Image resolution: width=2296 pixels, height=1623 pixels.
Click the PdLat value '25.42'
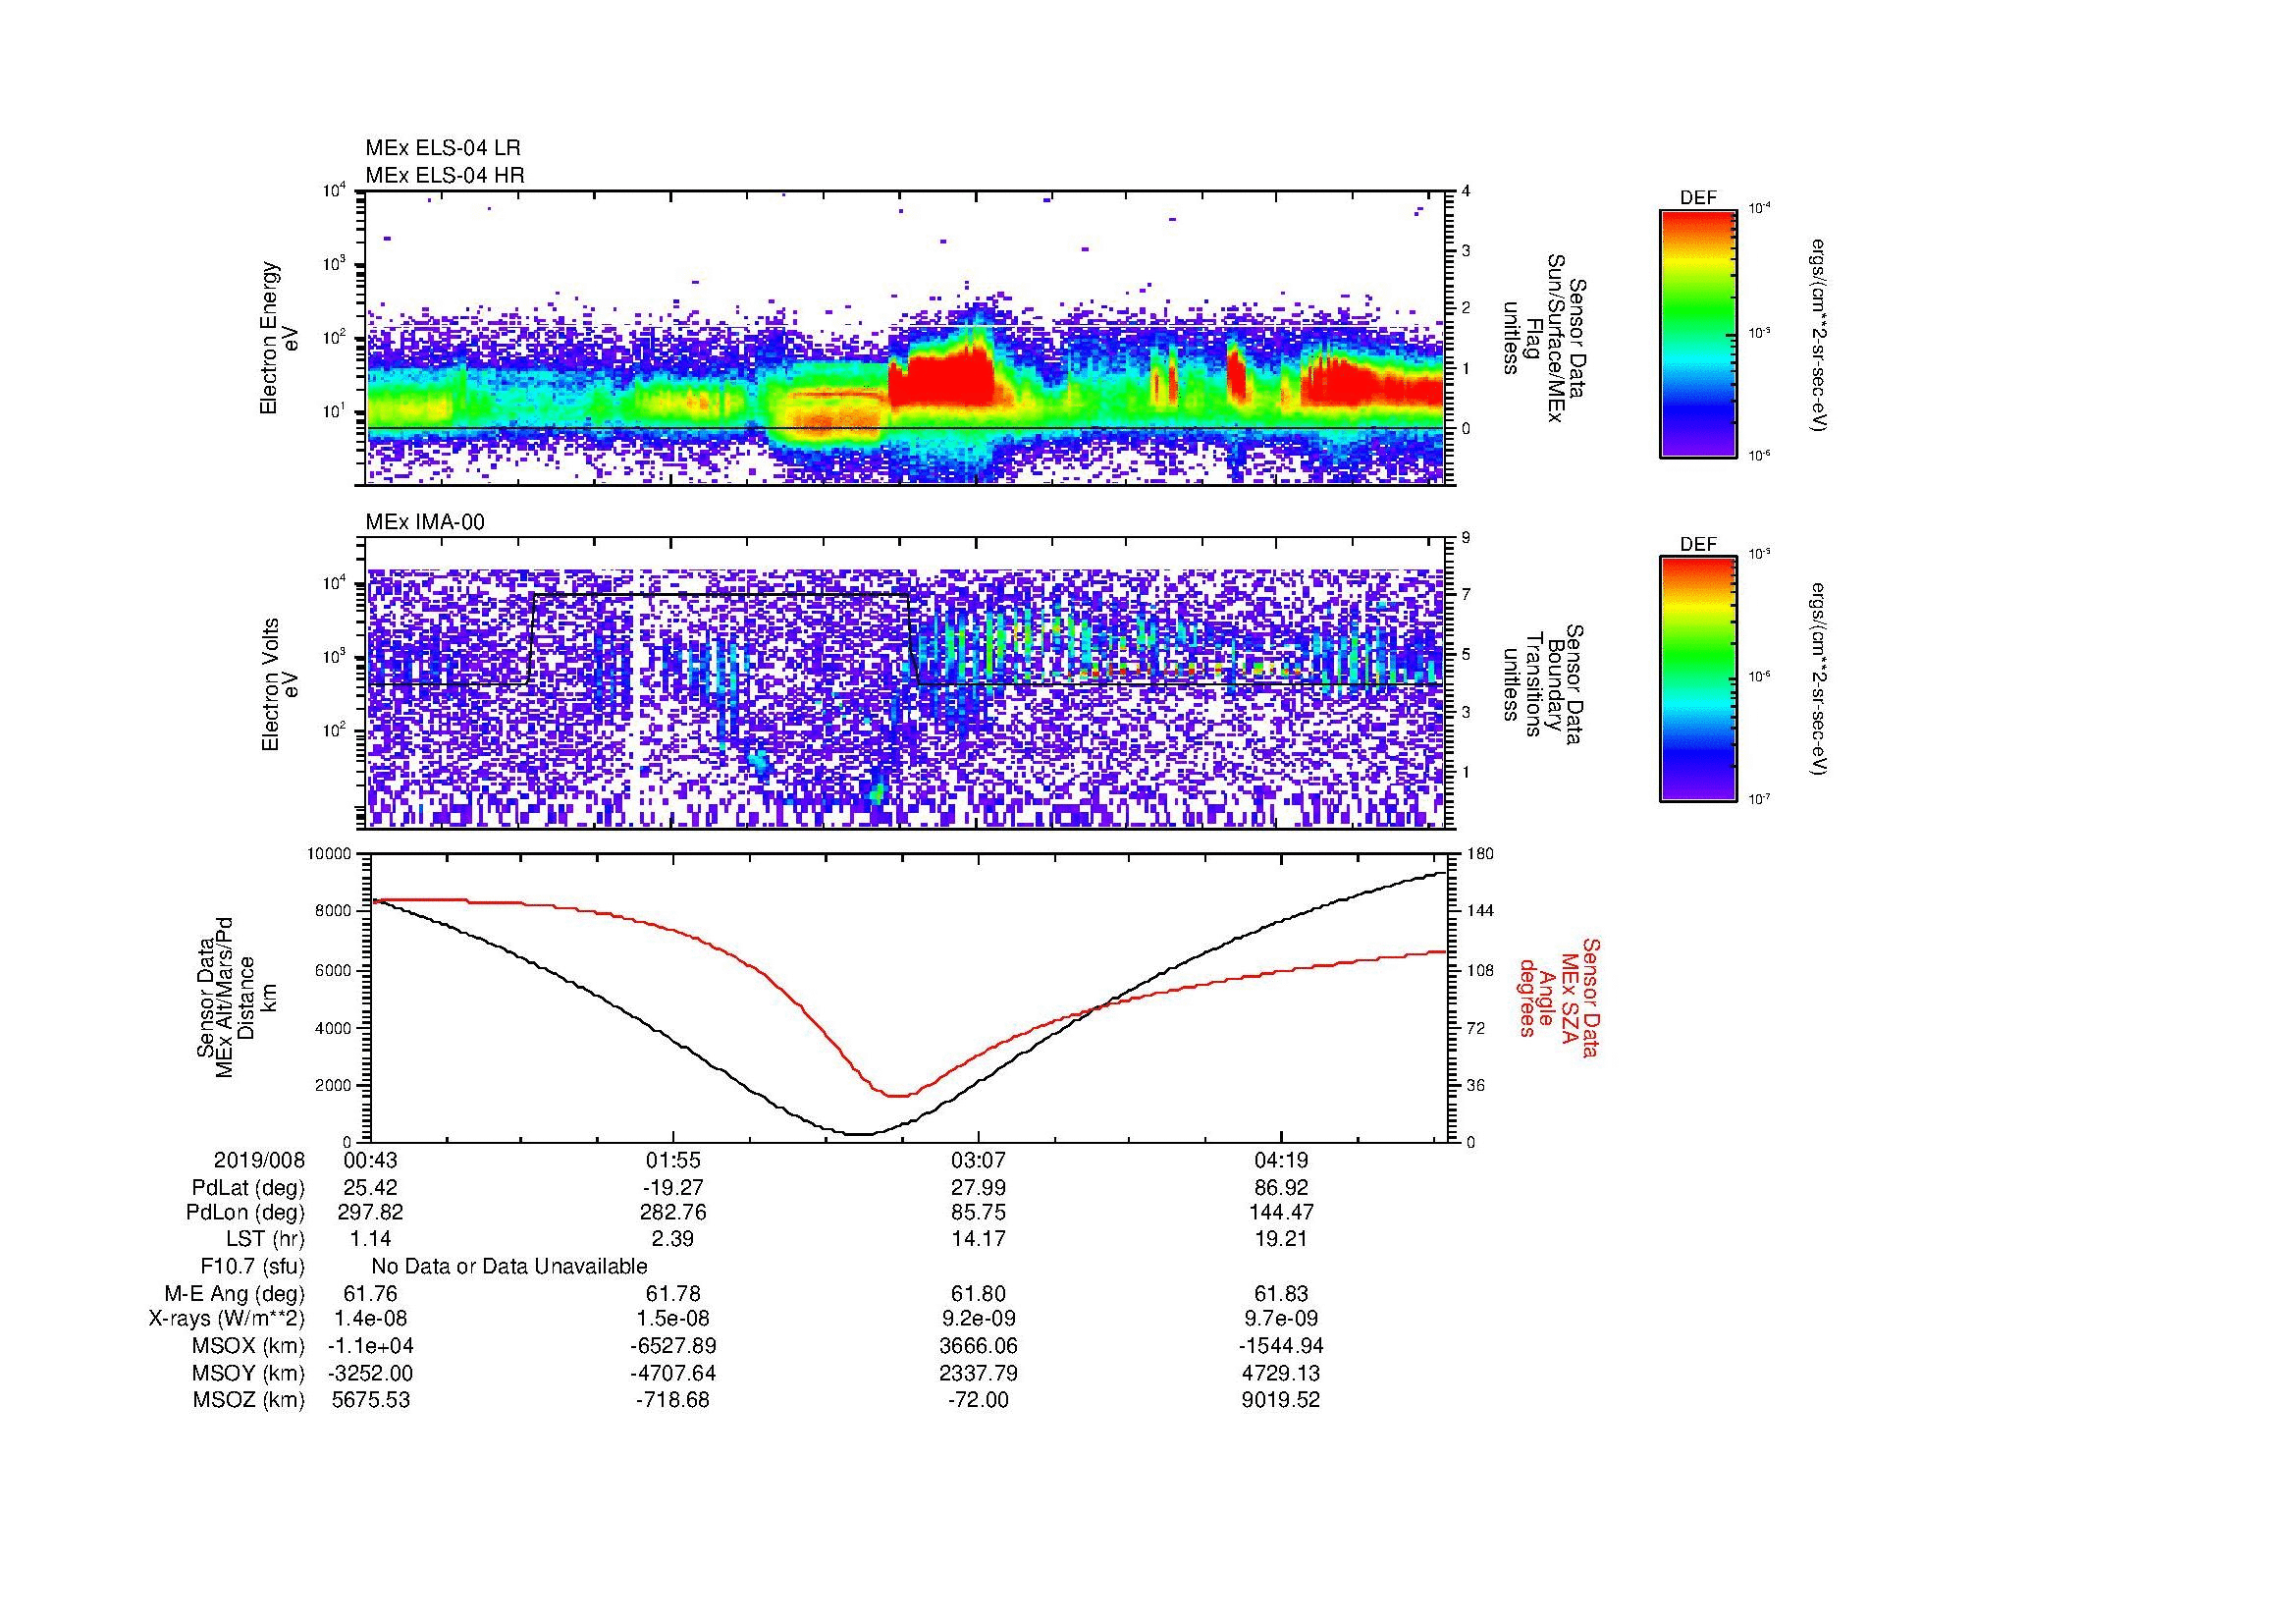371,1188
